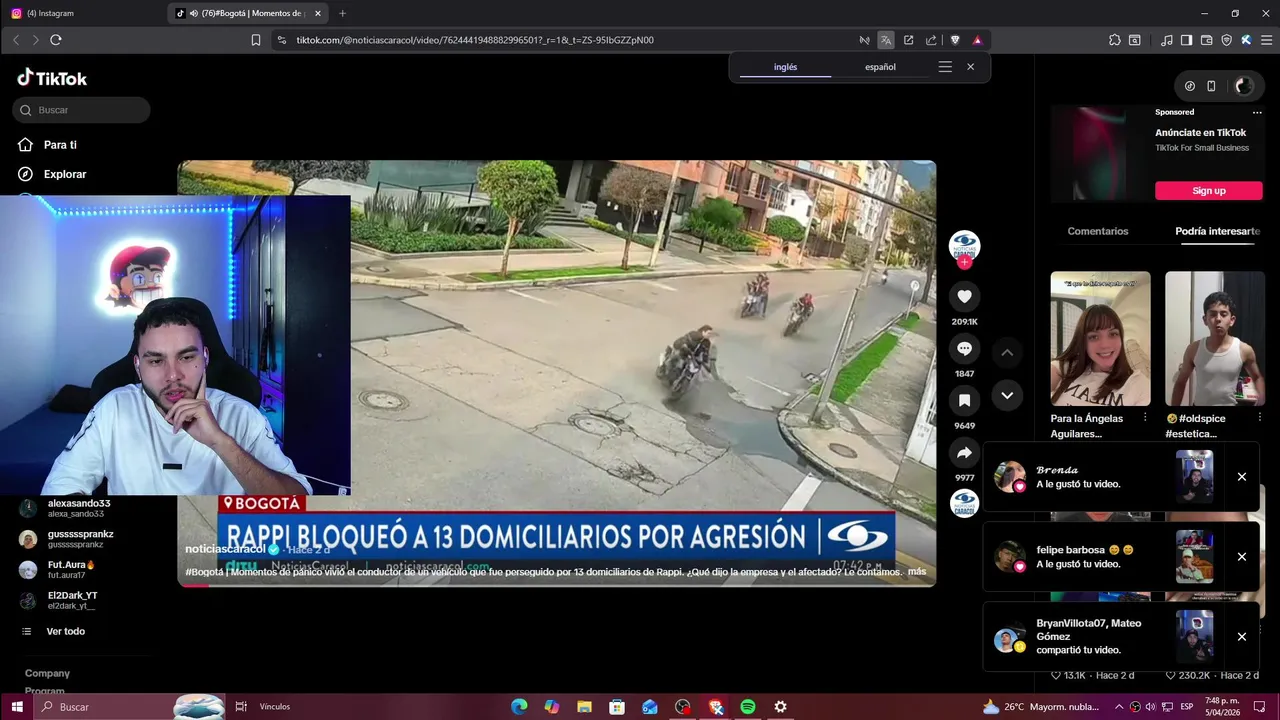Bookmark this page in the address bar
Screen dimensions: 1280x720
pyautogui.click(x=256, y=40)
